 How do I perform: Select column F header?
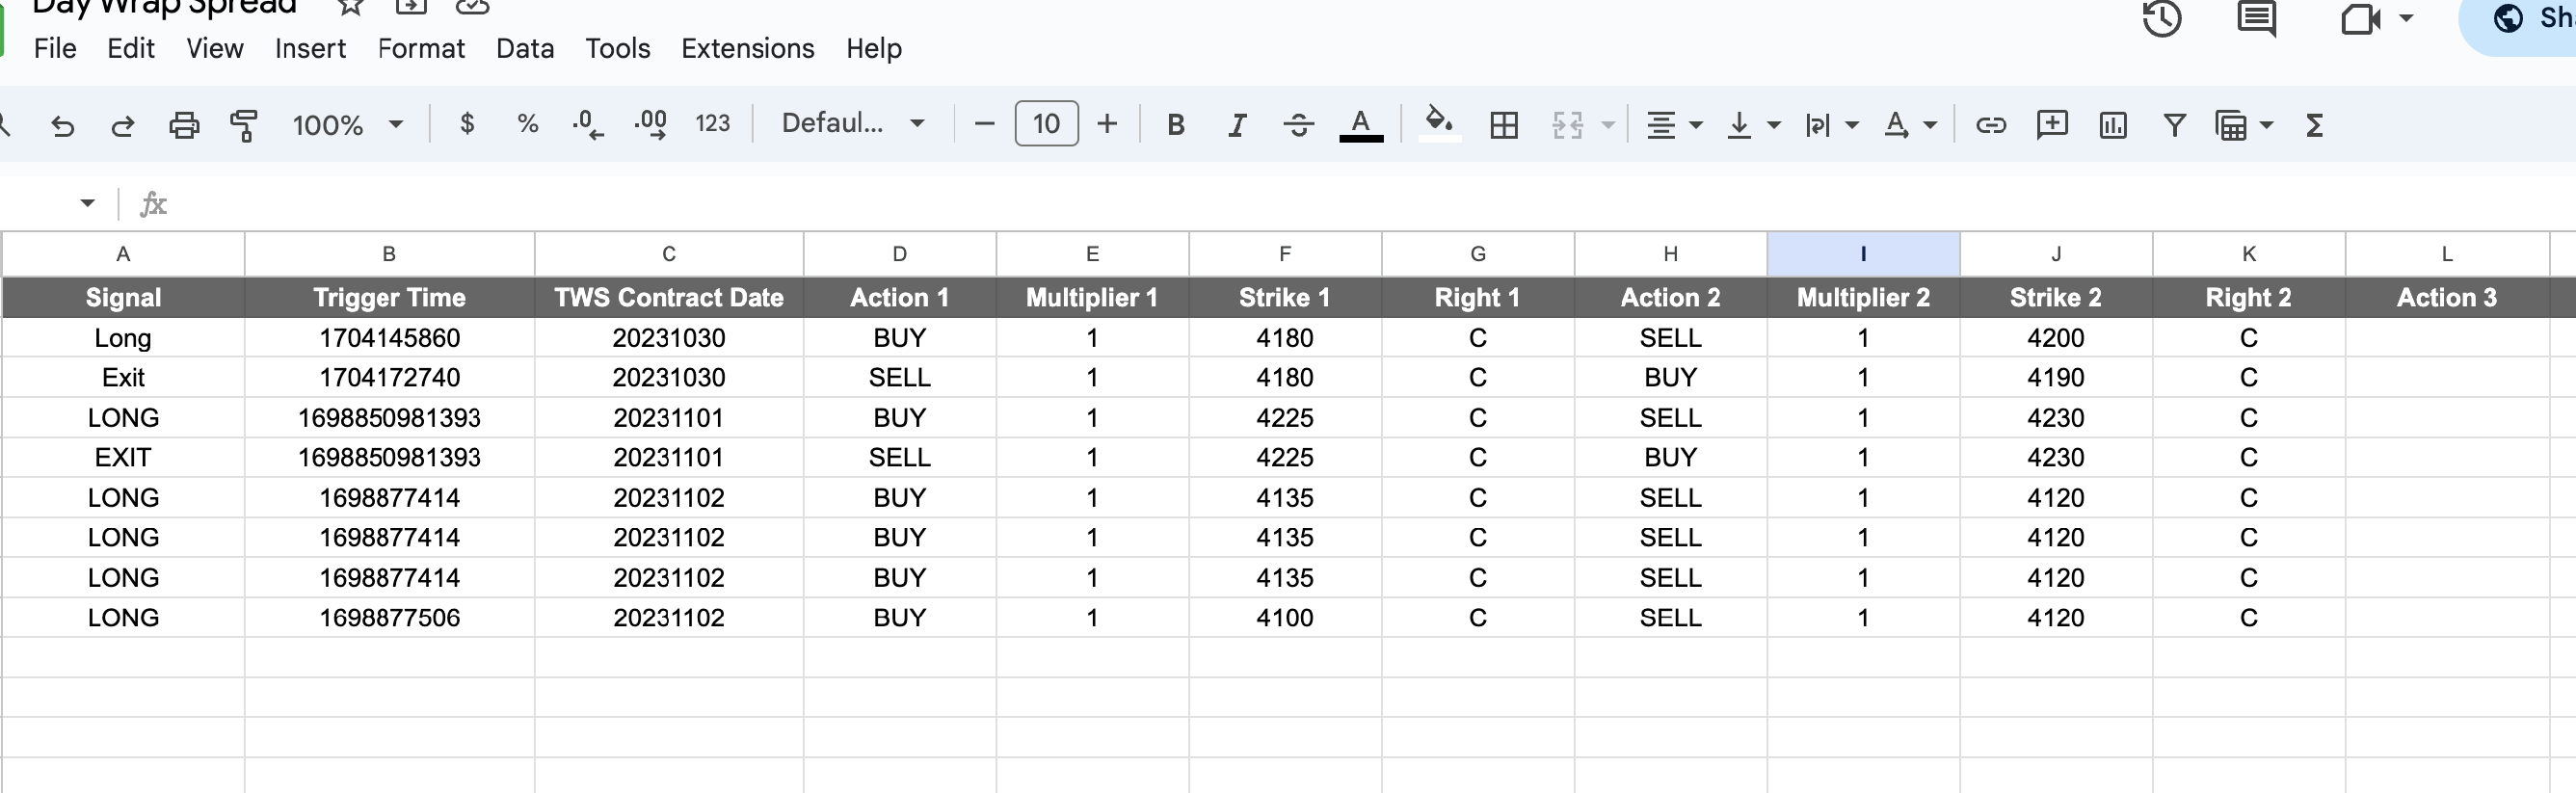click(x=1285, y=254)
